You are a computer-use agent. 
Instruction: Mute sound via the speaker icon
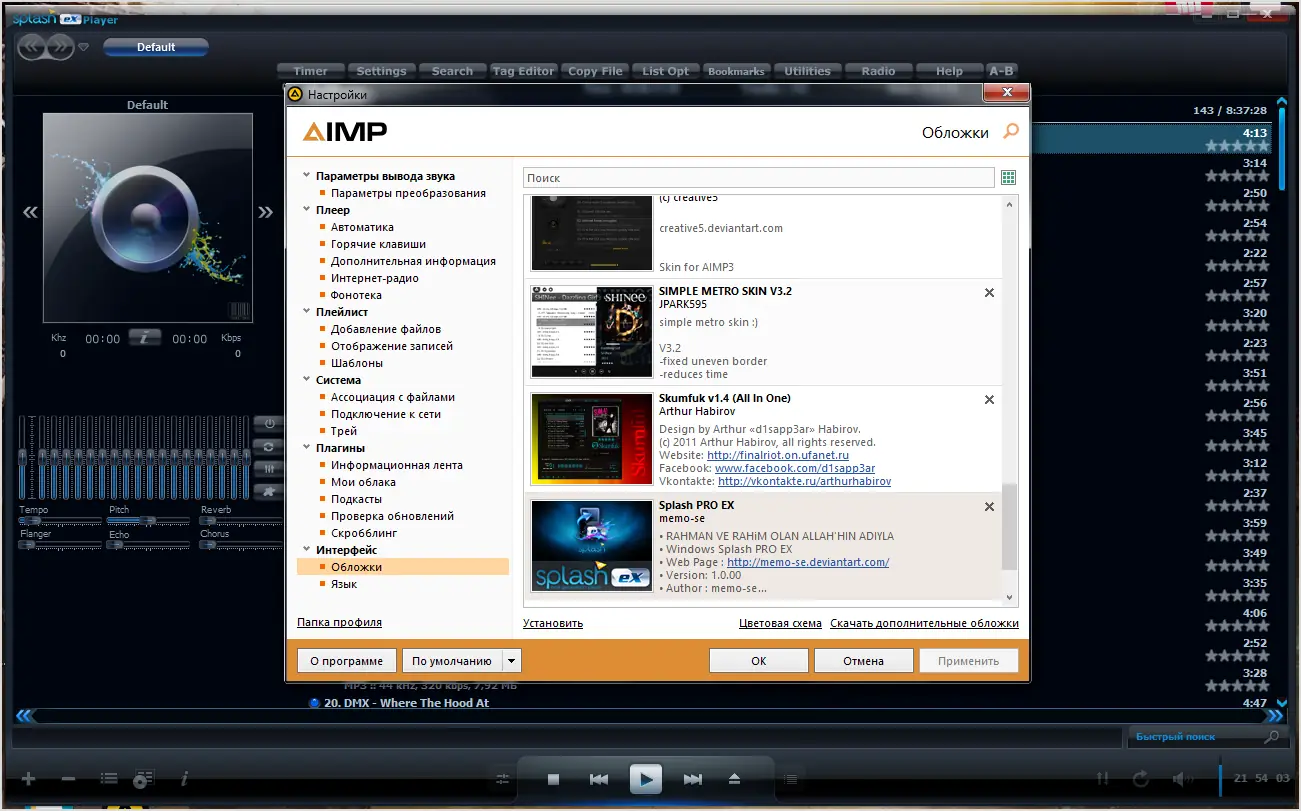[1183, 779]
